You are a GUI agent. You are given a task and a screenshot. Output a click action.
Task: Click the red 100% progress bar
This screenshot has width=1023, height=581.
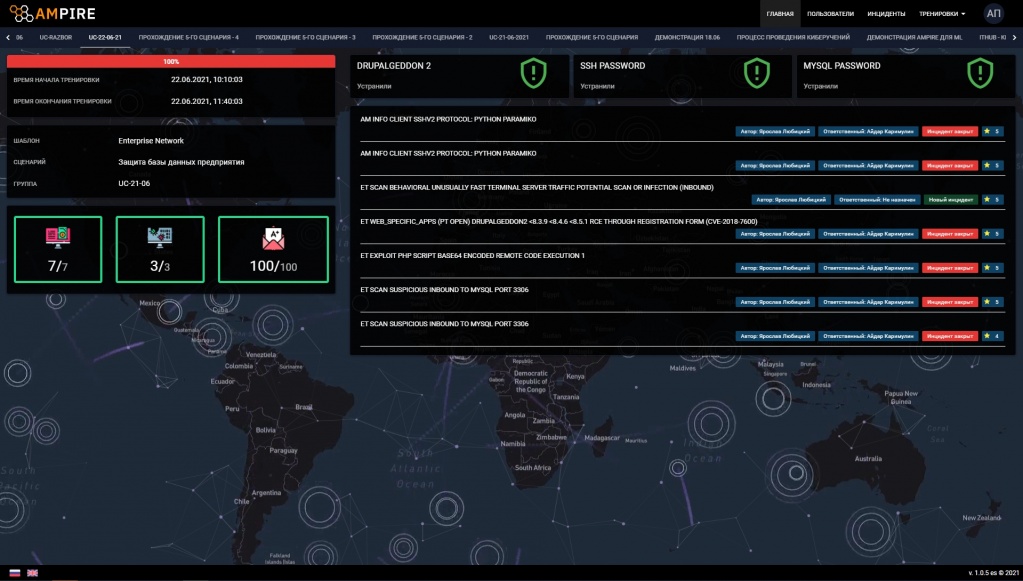coord(171,61)
